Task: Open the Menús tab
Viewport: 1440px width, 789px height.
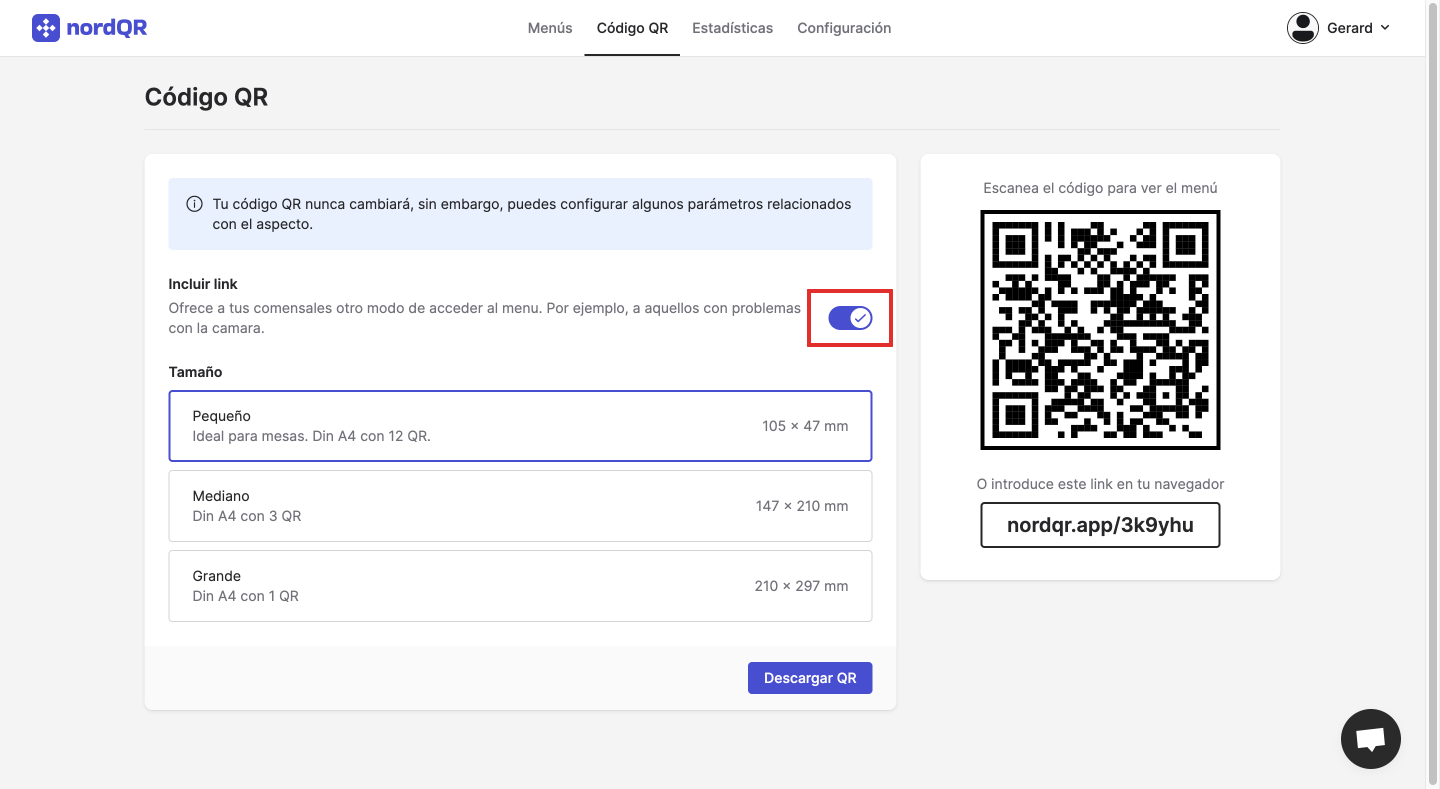Action: click(x=550, y=28)
